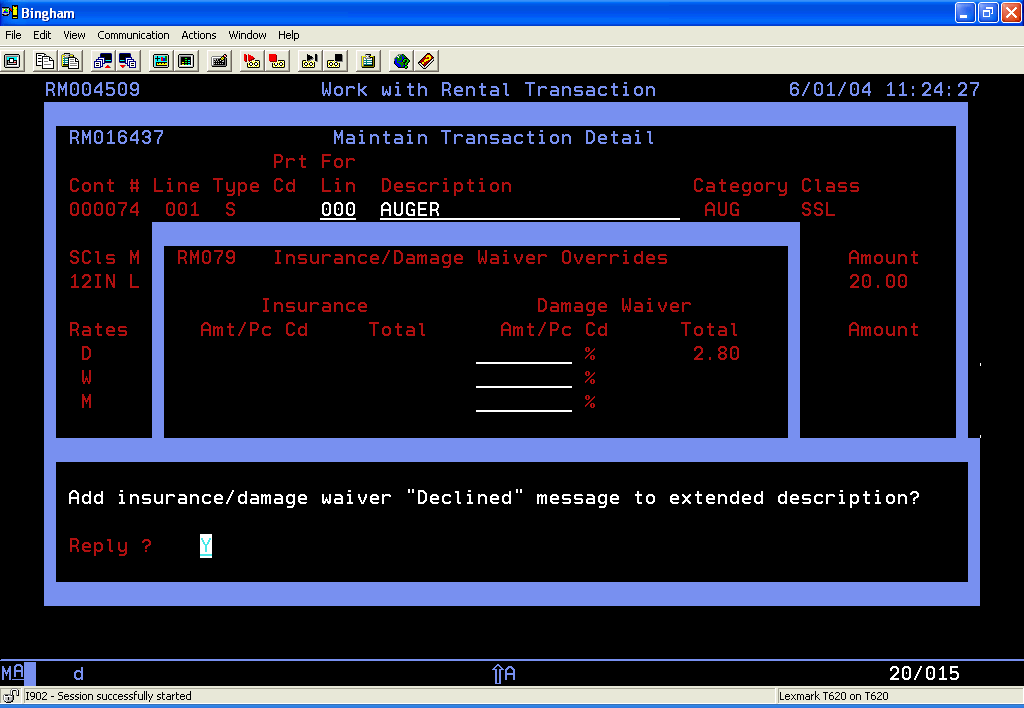The height and width of the screenshot is (708, 1024).
Task: Paste clipboard contents into the session
Action: click(x=70, y=61)
